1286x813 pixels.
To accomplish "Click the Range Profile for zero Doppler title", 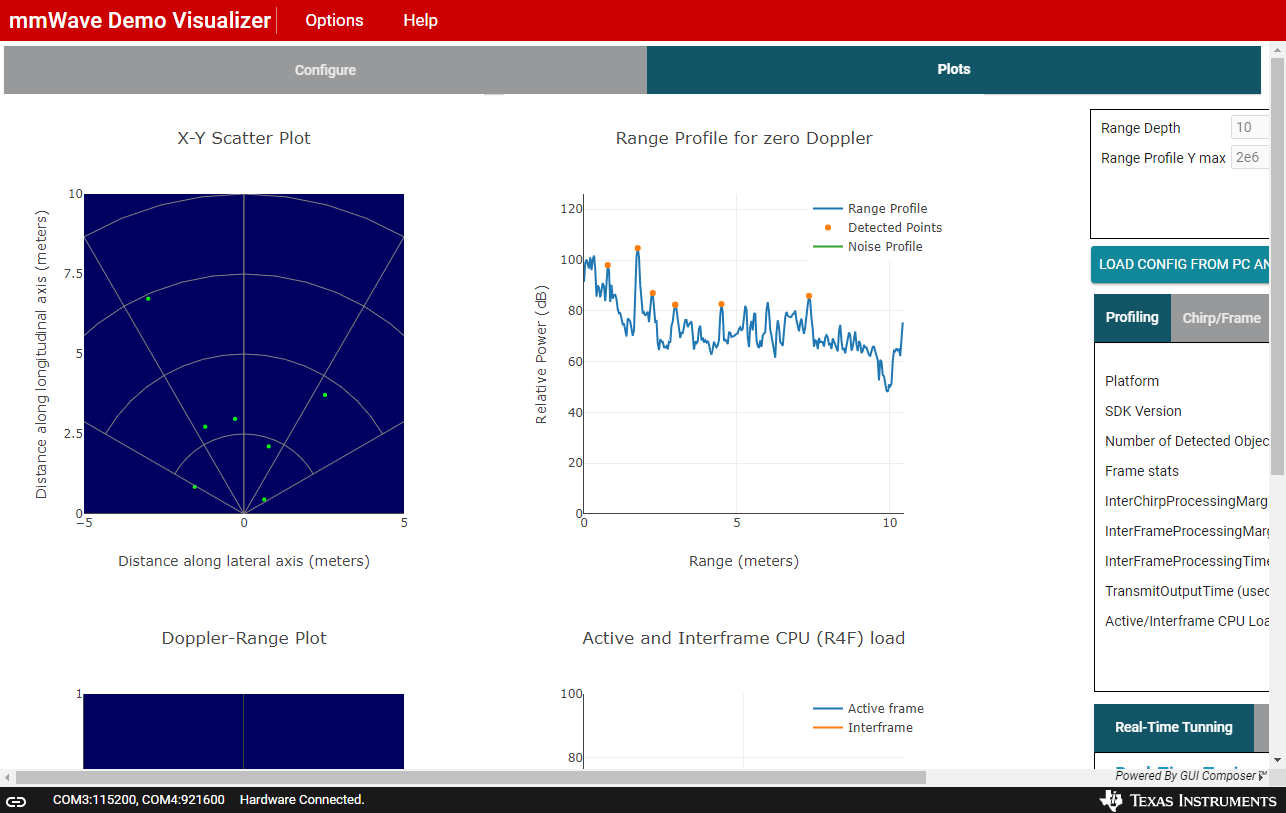I will [744, 138].
